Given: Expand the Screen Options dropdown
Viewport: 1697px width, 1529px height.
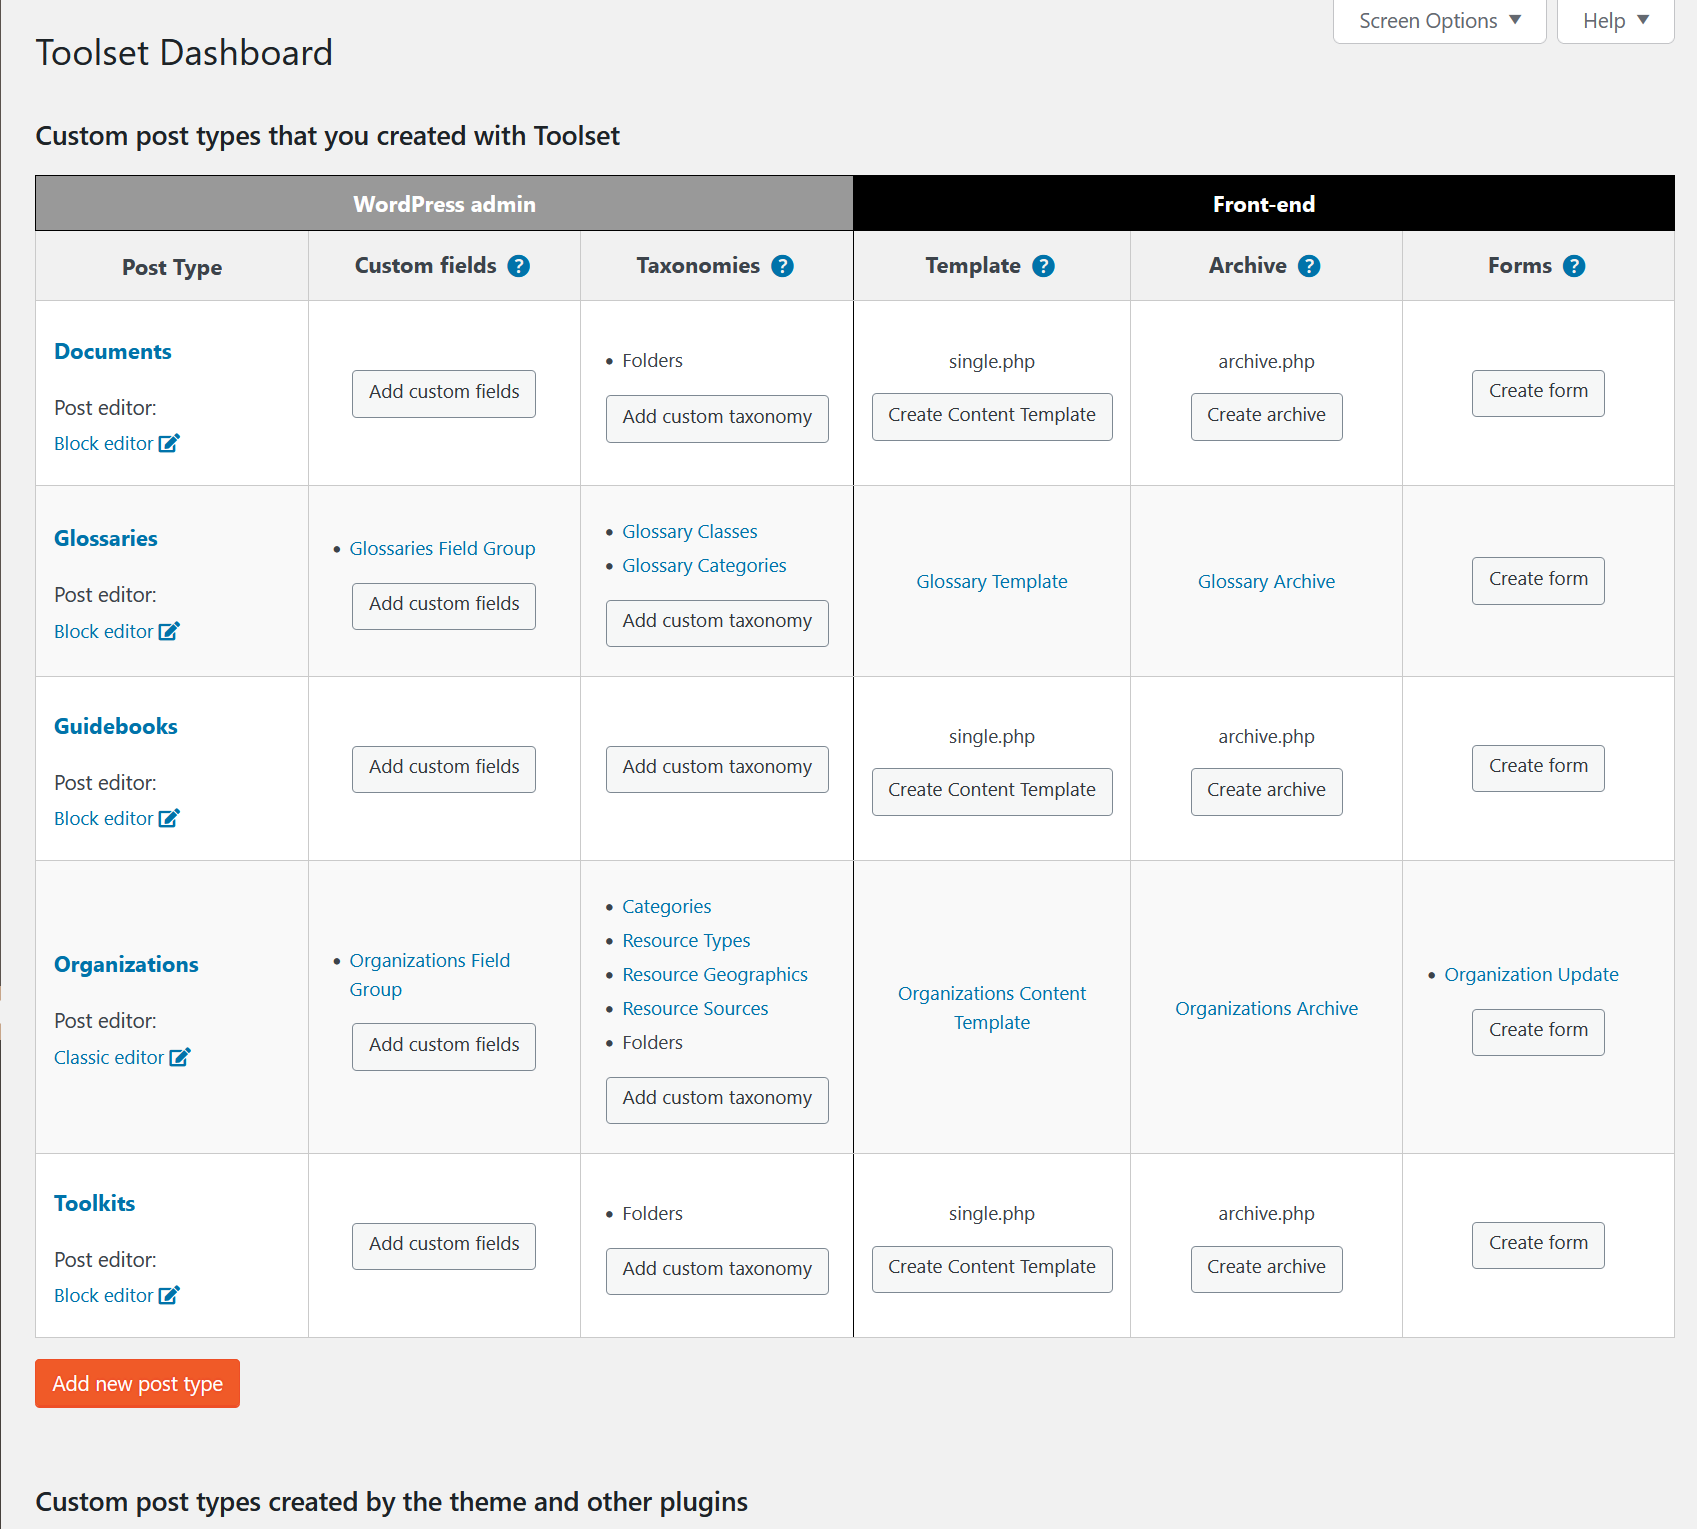Looking at the screenshot, I should [x=1440, y=21].
